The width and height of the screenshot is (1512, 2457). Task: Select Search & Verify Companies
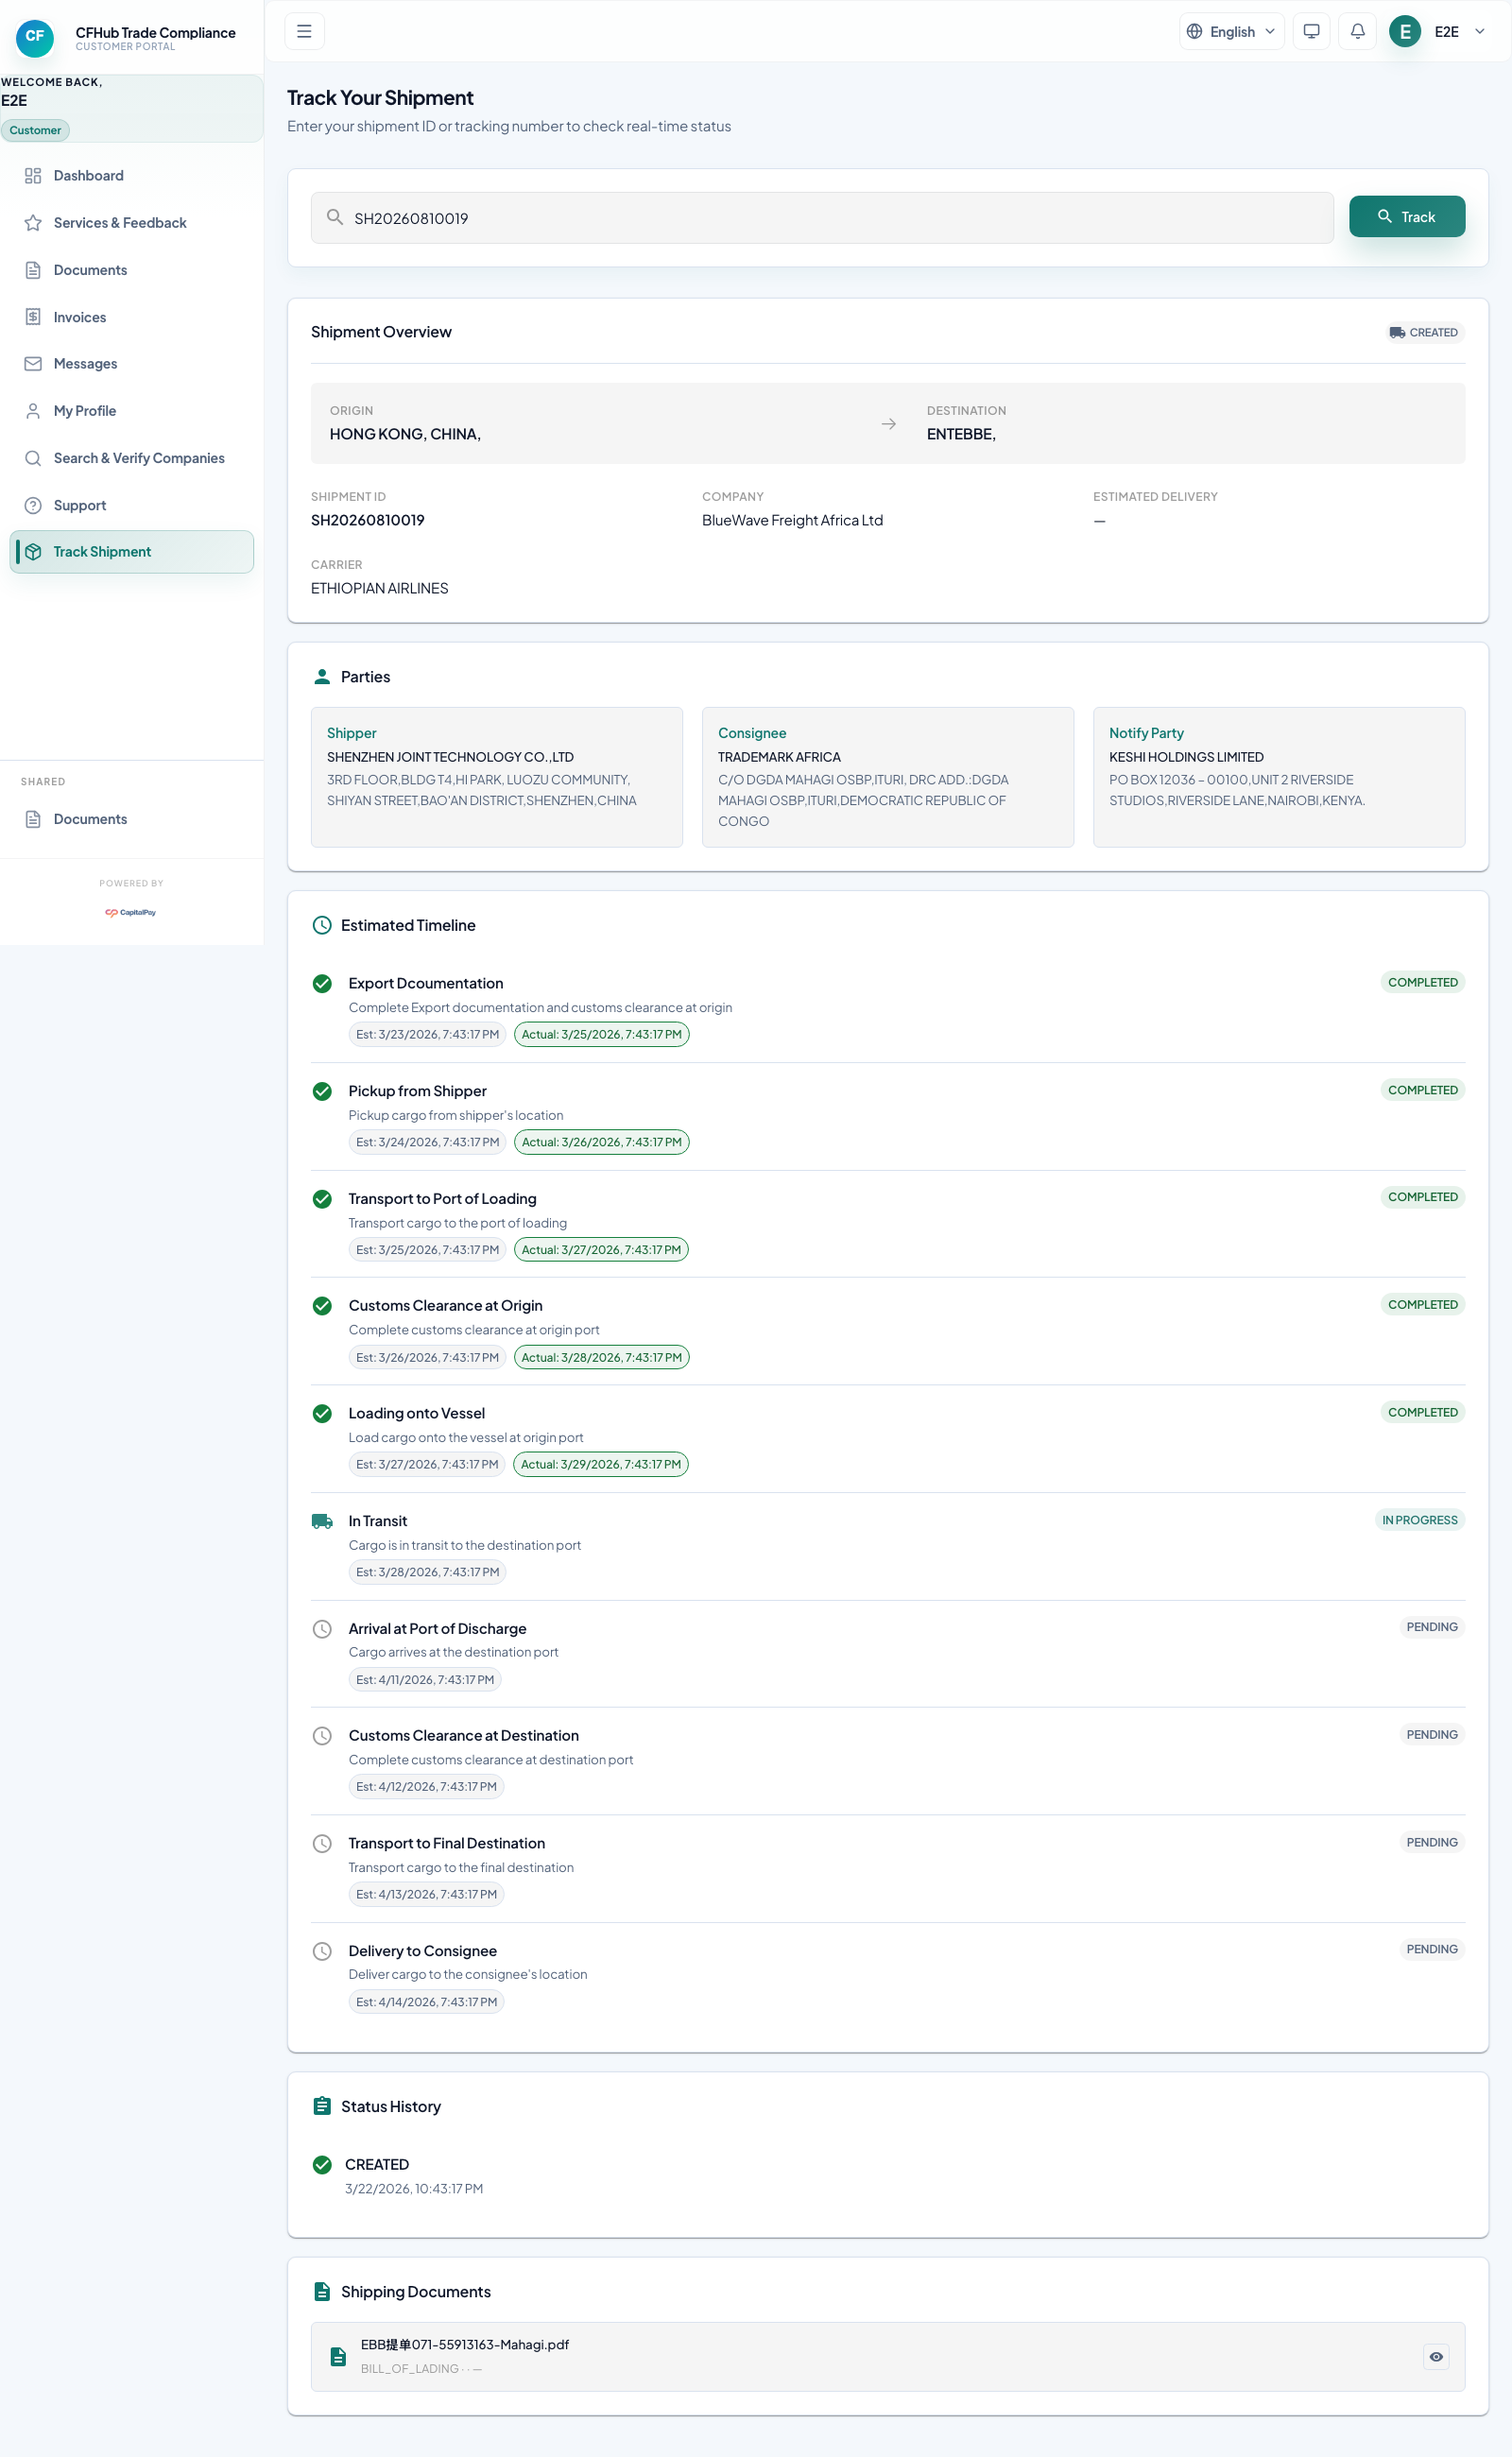point(139,458)
